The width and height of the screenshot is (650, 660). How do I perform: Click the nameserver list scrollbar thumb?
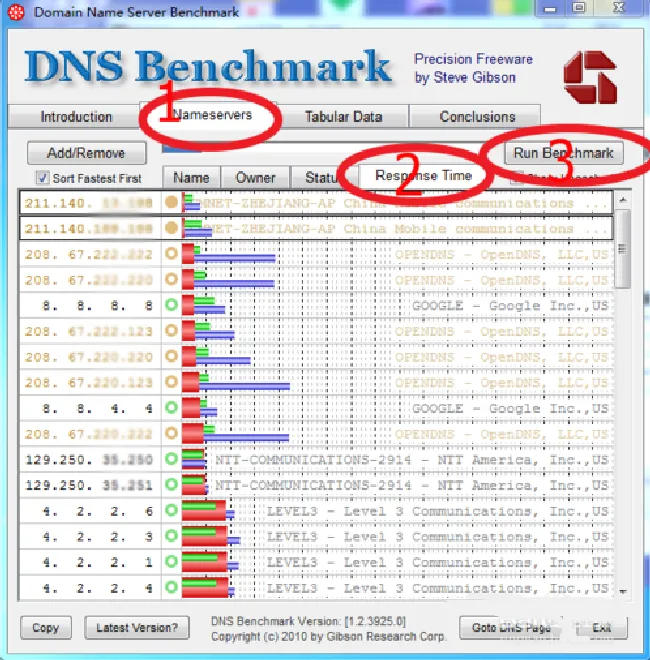tap(623, 249)
